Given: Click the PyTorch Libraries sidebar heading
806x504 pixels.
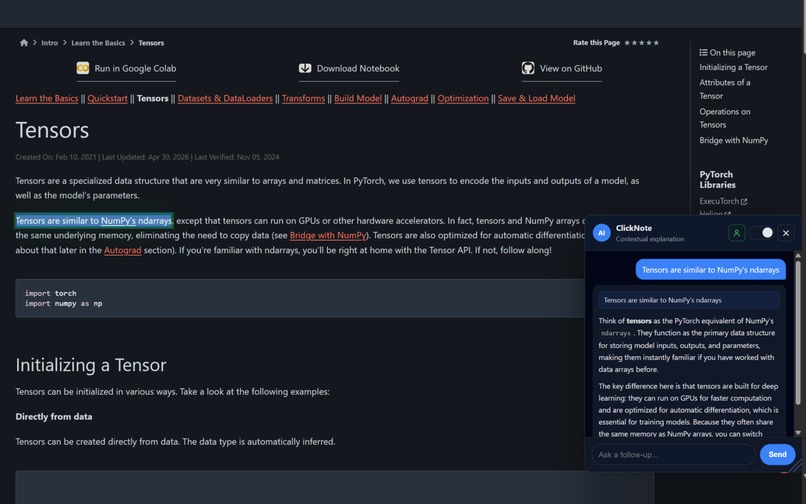Looking at the screenshot, I should tap(718, 179).
